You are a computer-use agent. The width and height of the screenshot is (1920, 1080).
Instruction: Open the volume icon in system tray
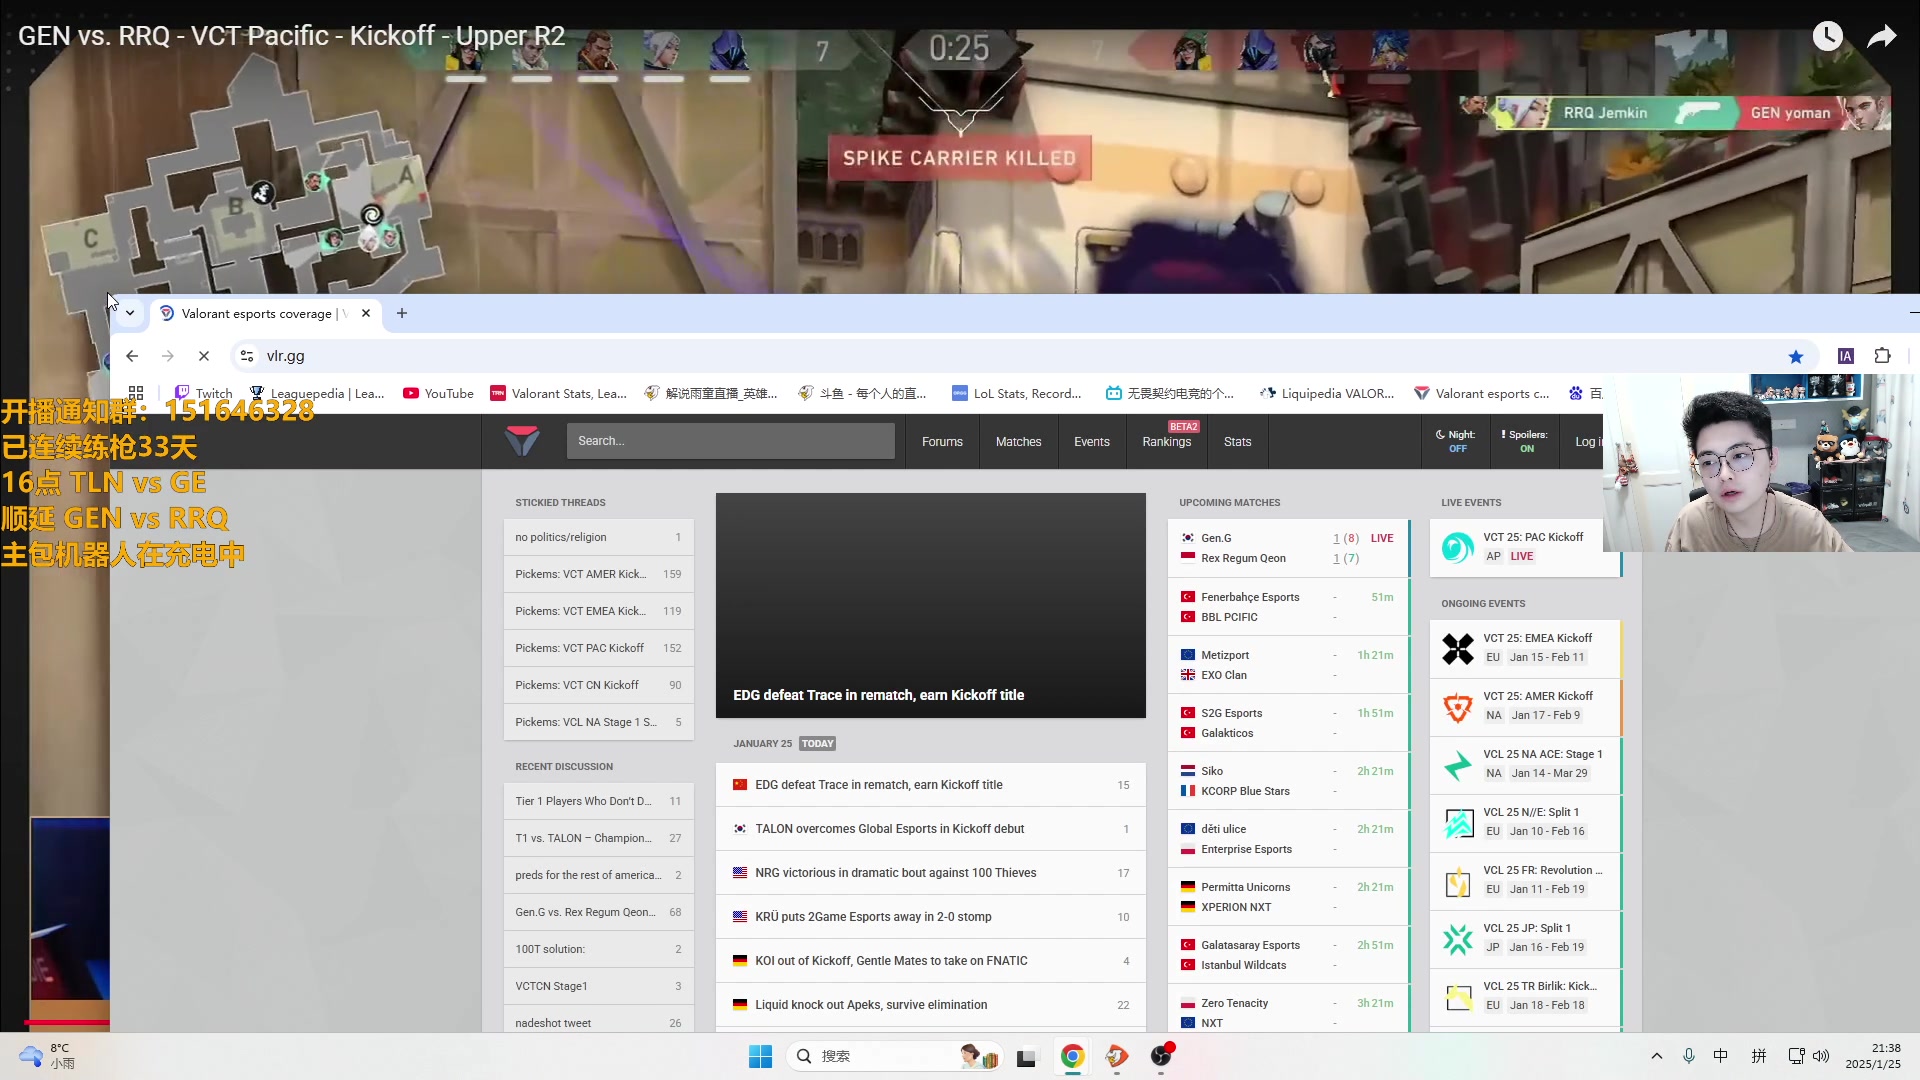coord(1821,1056)
